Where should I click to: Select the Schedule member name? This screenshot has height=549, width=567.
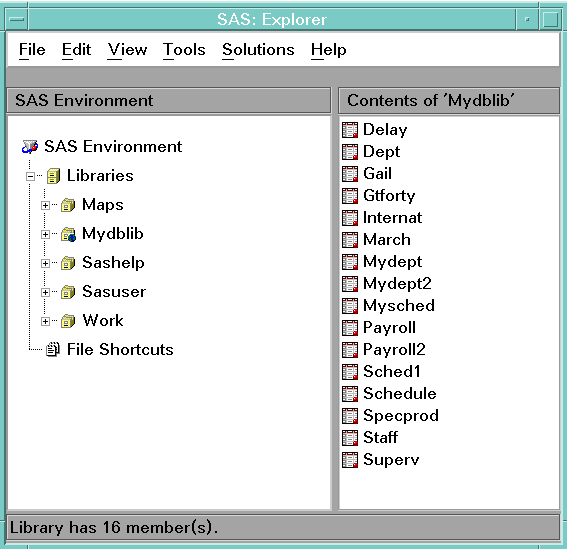400,394
